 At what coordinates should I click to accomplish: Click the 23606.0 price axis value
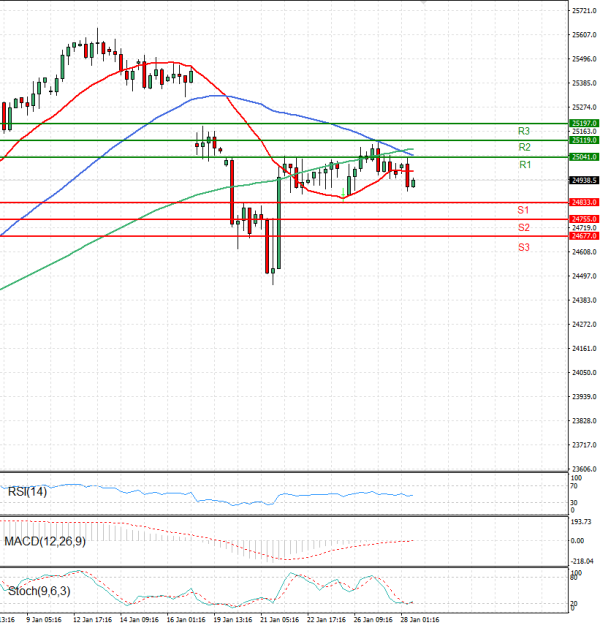[x=584, y=469]
